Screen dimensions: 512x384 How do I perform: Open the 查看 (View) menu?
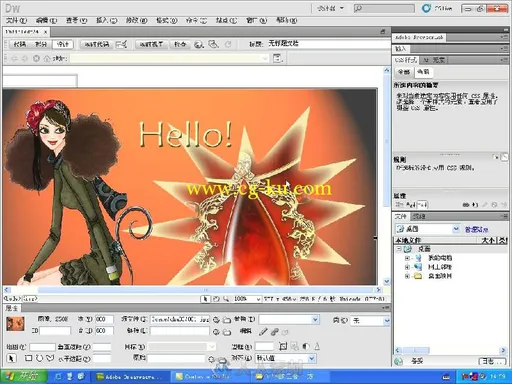76,20
